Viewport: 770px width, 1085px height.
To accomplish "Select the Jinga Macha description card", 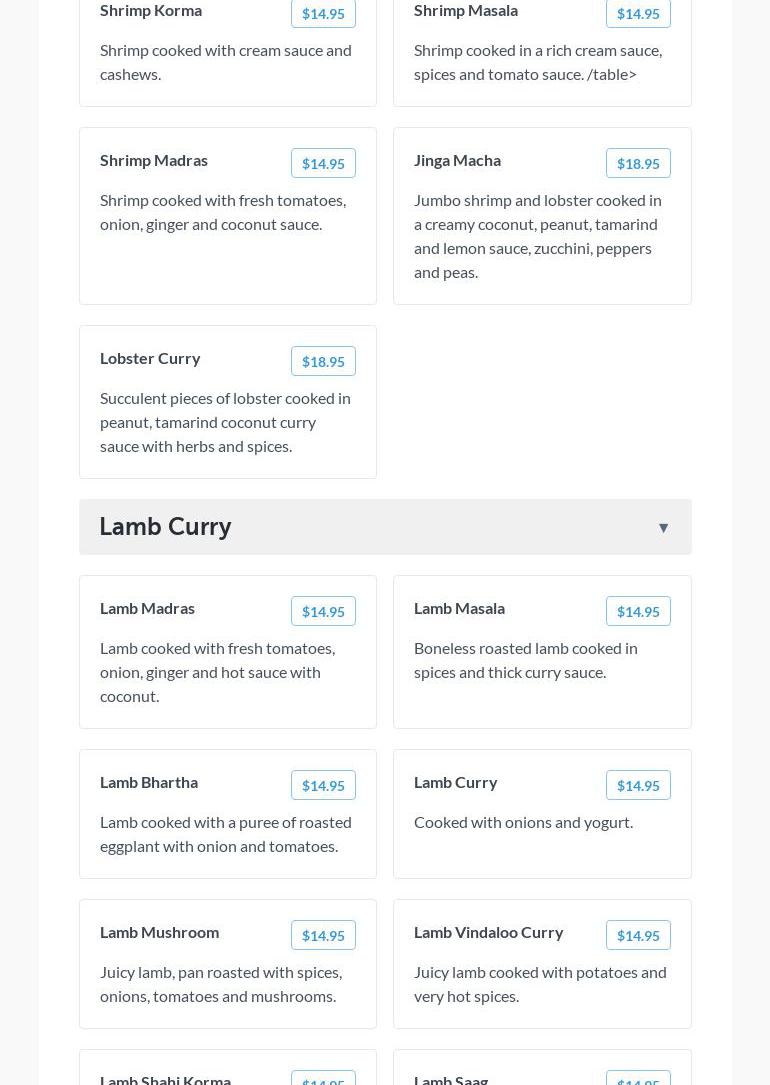I will (538, 236).
